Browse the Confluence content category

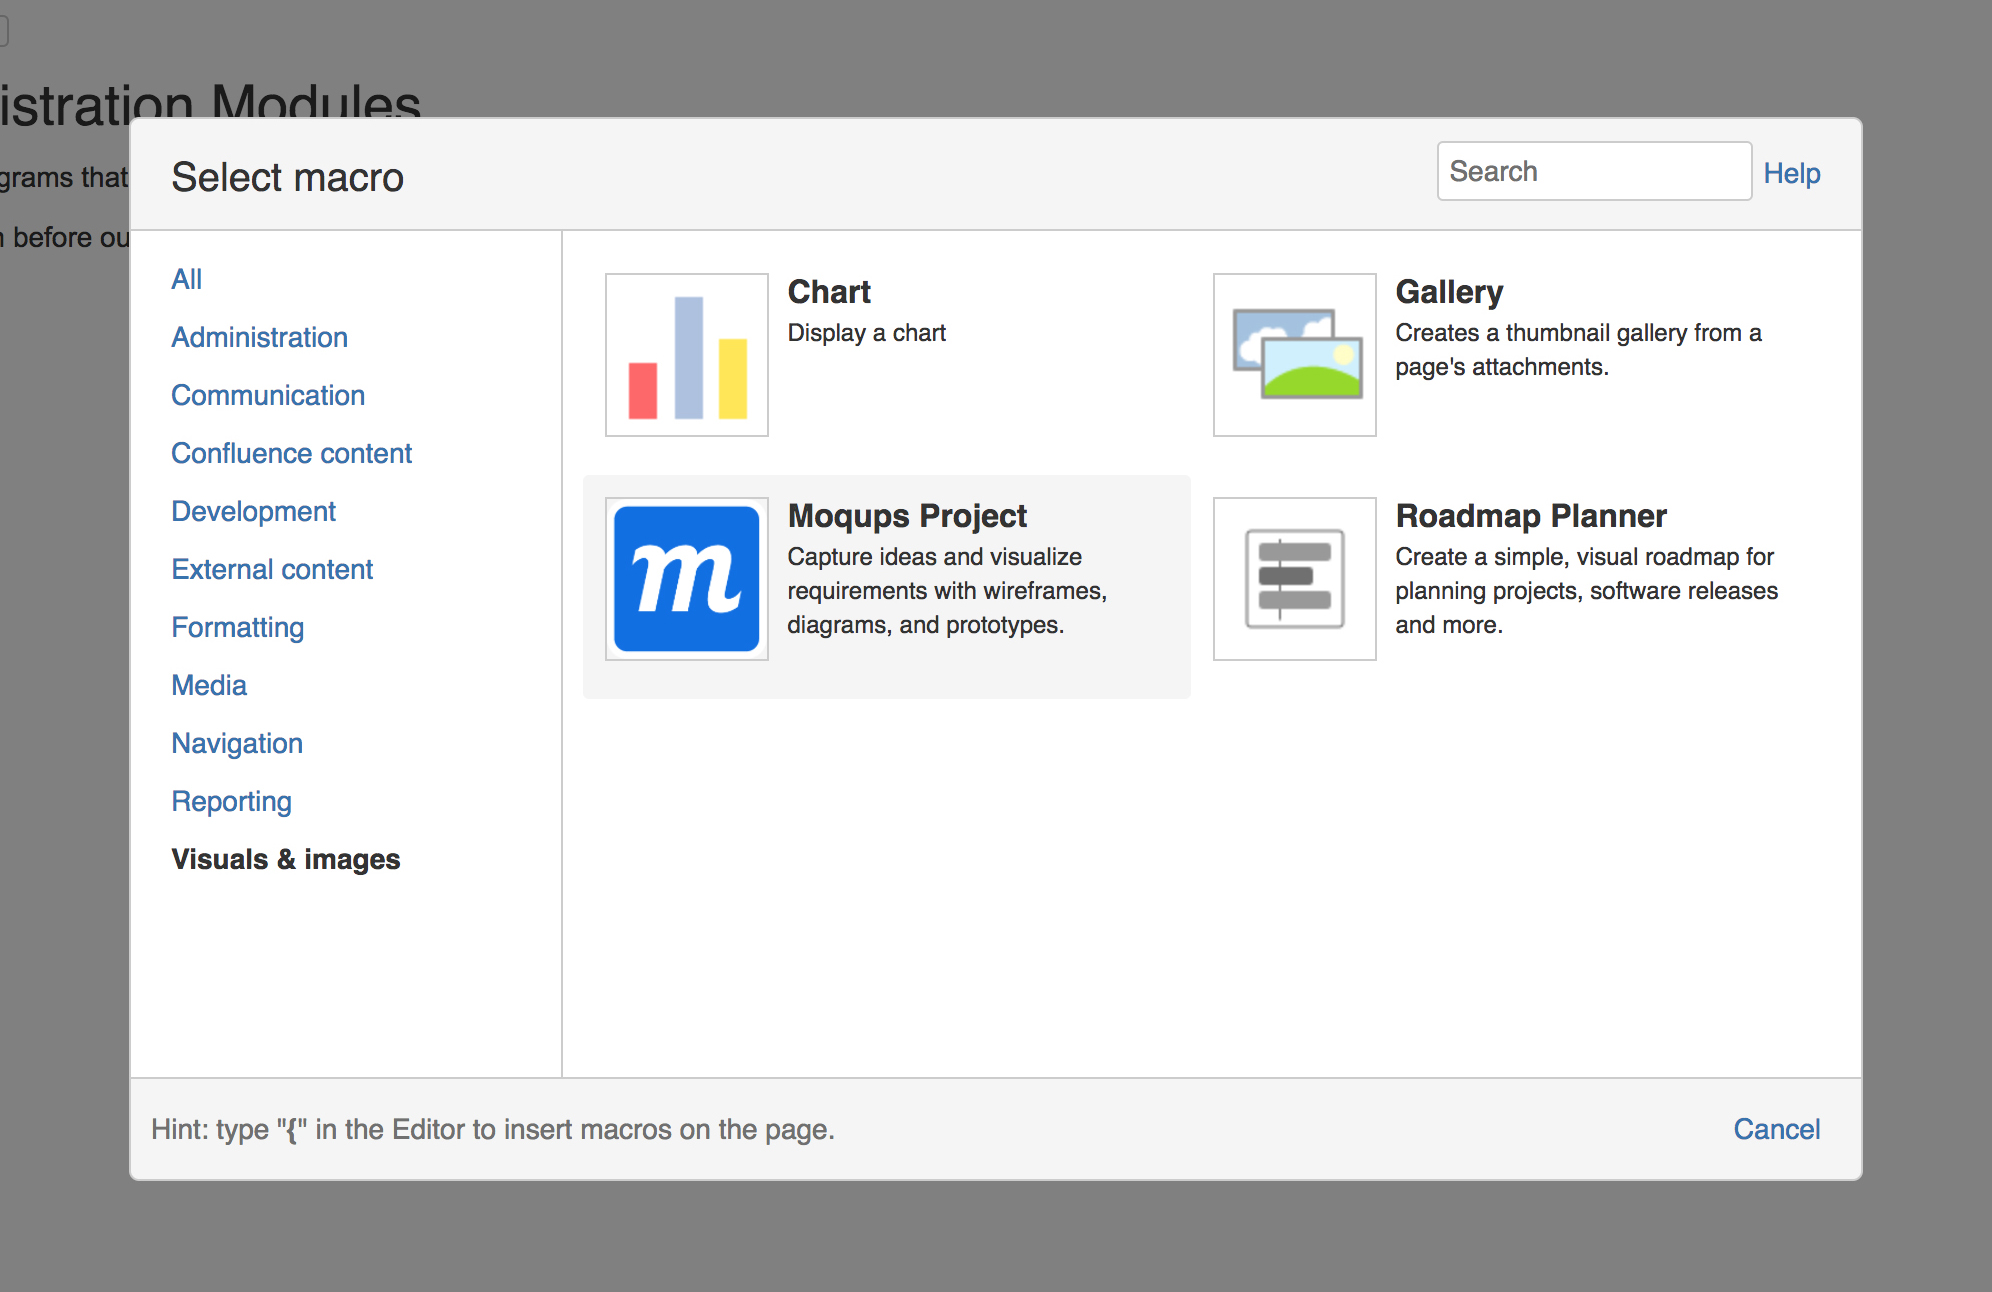click(291, 453)
